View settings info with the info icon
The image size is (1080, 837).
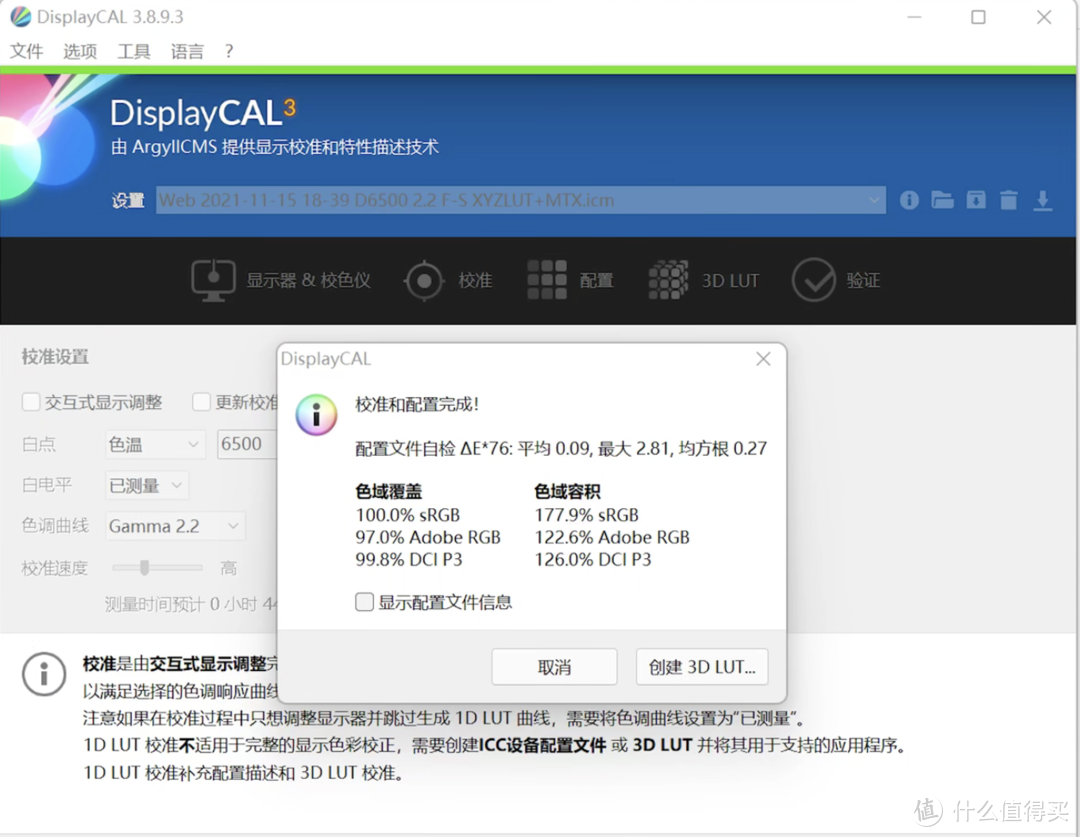[909, 200]
